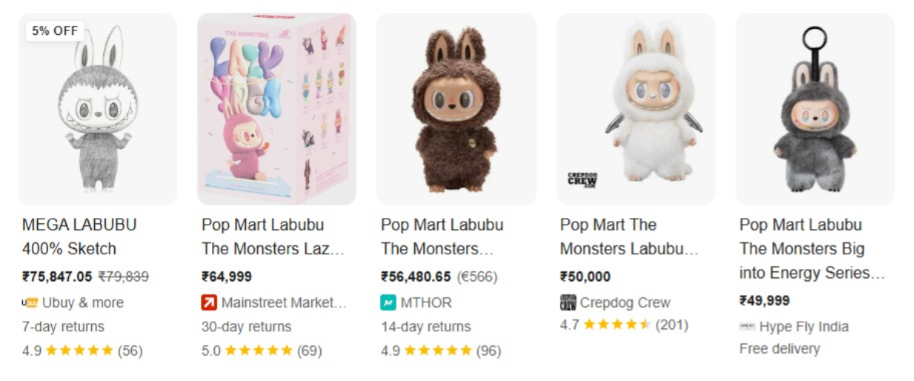Click the 5% OFF badge

point(55,31)
